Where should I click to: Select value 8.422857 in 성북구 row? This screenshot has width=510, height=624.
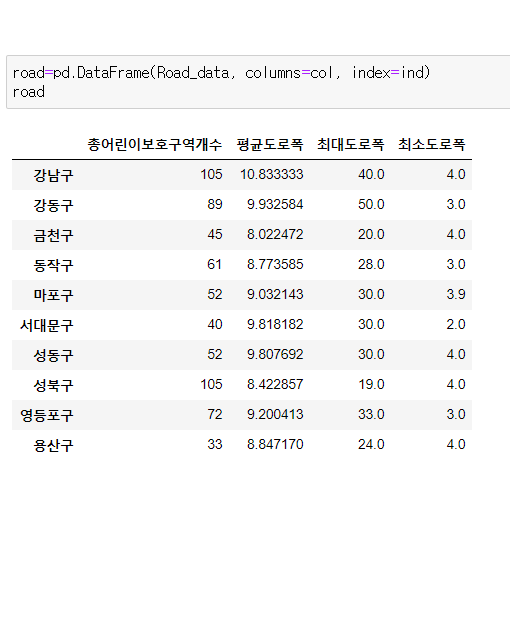click(x=275, y=384)
